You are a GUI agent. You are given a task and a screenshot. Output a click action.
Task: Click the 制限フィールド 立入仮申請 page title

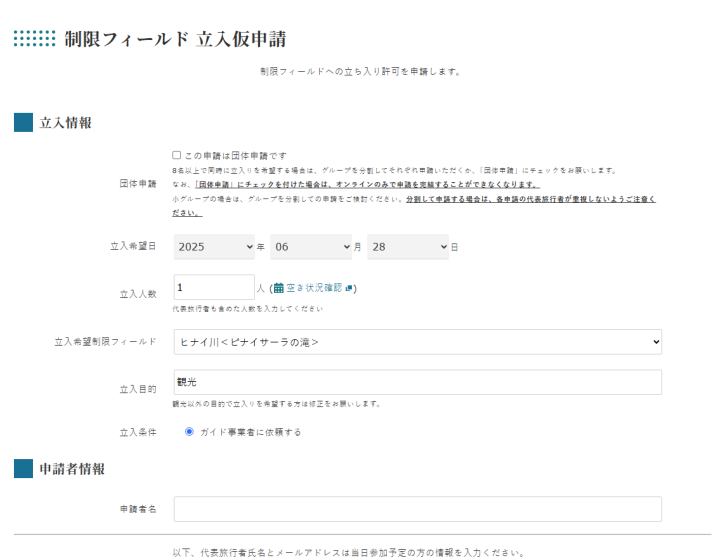pyautogui.click(x=175, y=39)
